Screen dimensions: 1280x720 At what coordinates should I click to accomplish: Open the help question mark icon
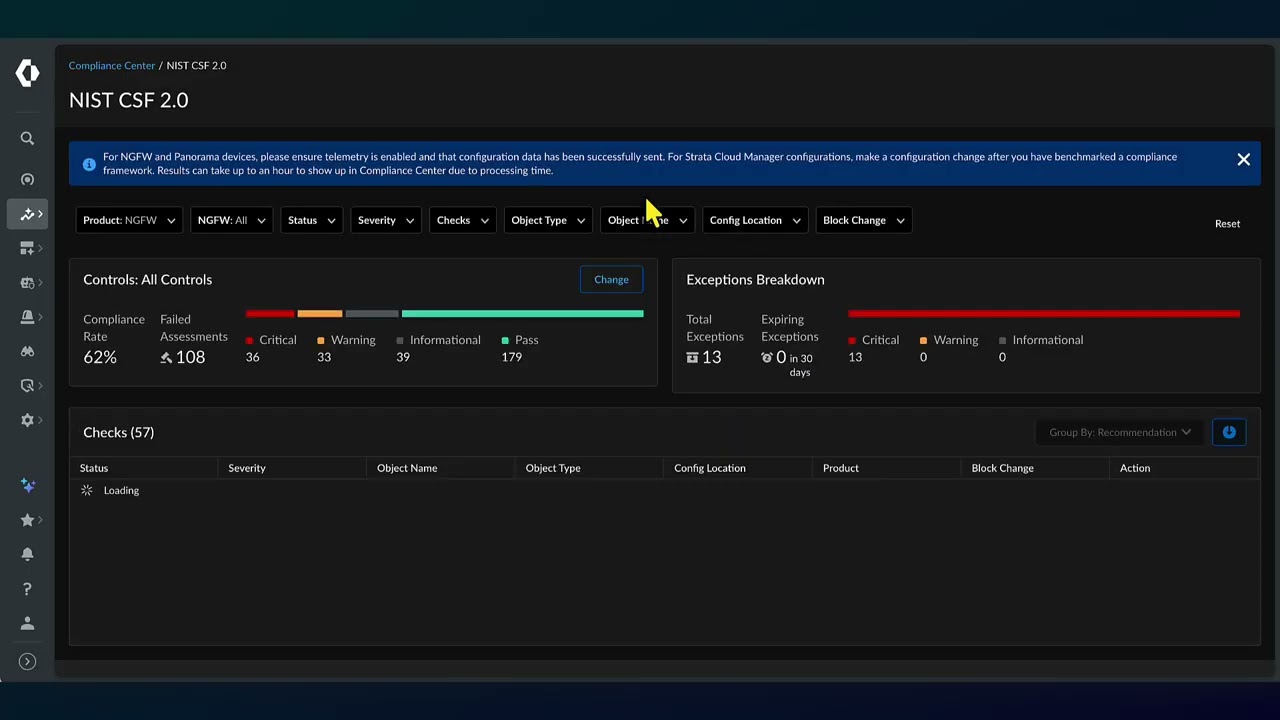[x=27, y=589]
